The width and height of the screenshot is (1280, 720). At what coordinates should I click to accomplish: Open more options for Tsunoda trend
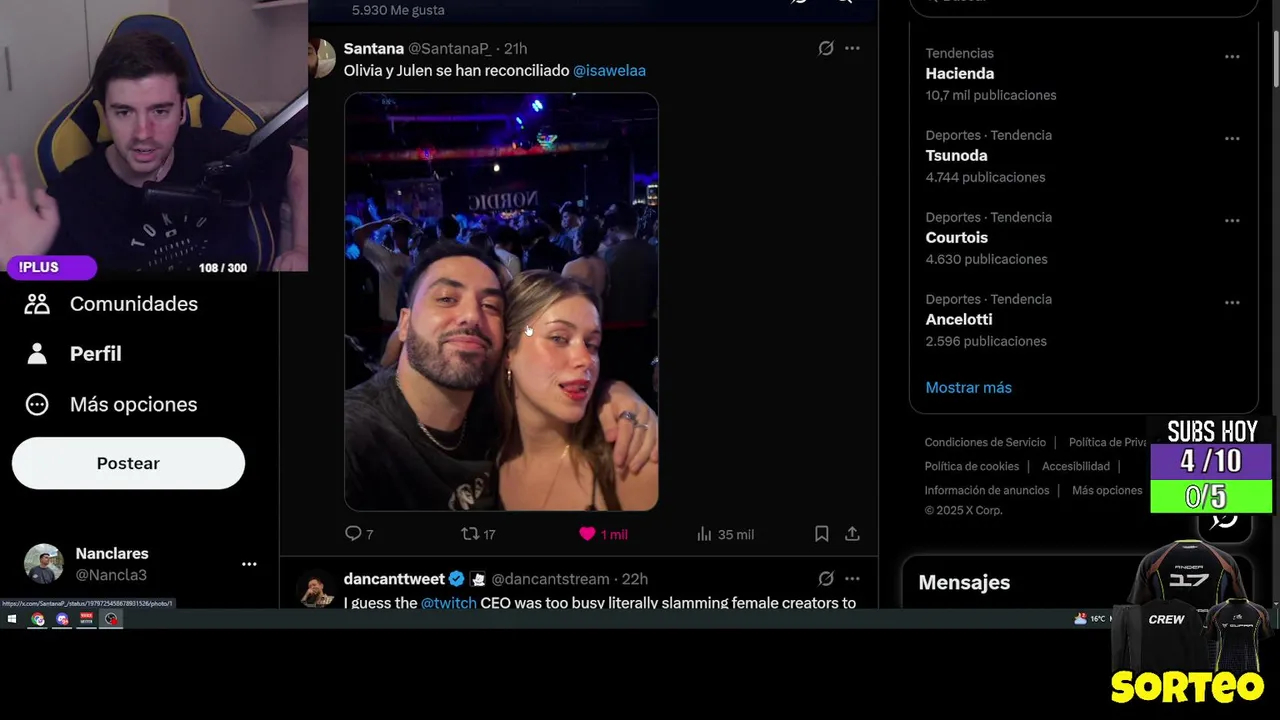click(x=1232, y=139)
